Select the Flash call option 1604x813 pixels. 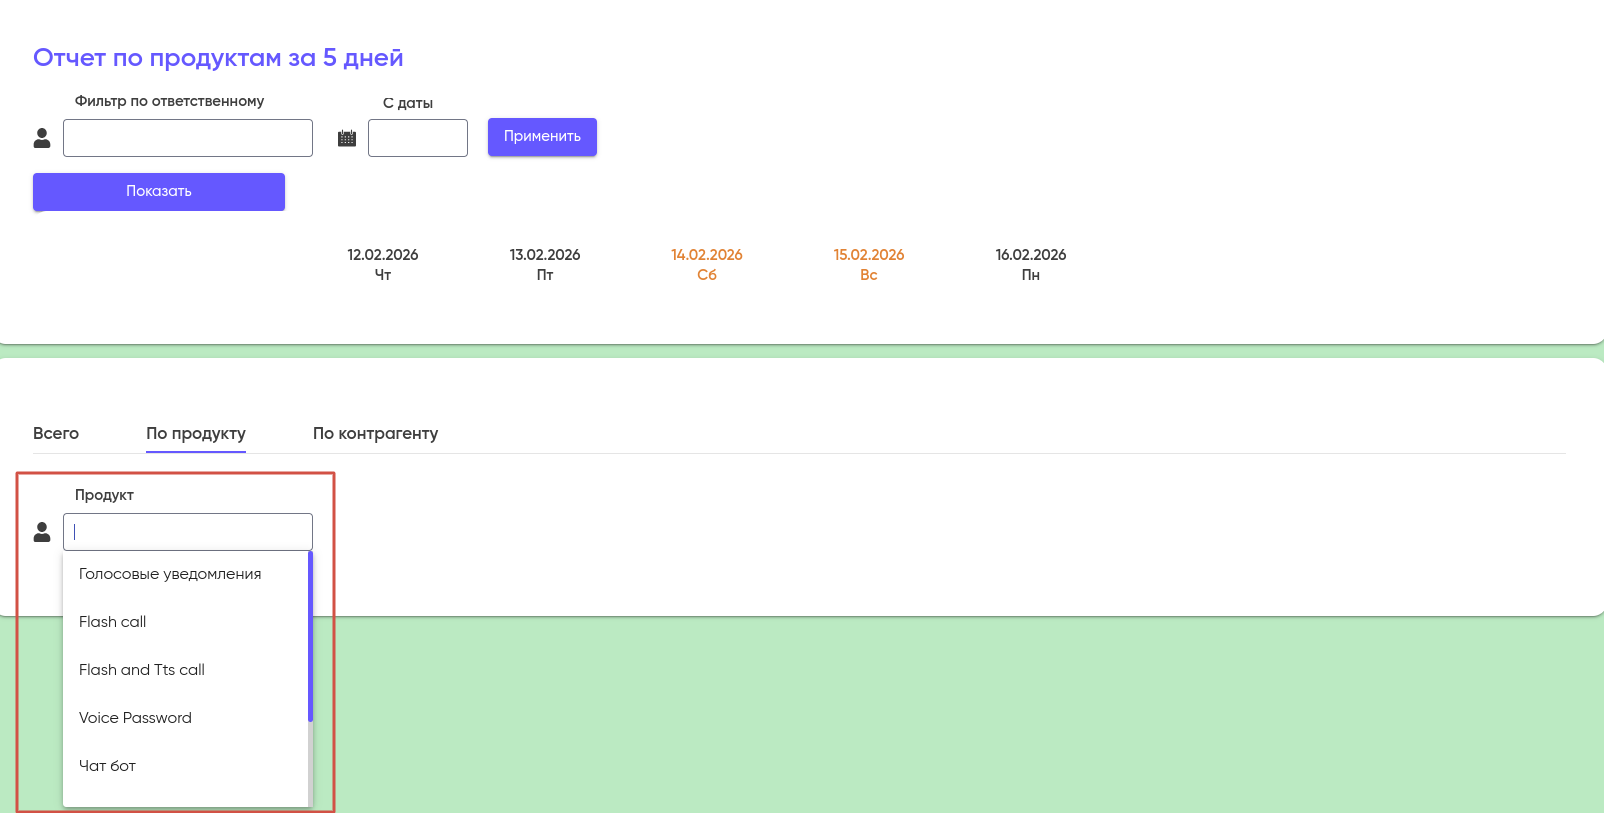click(x=113, y=622)
